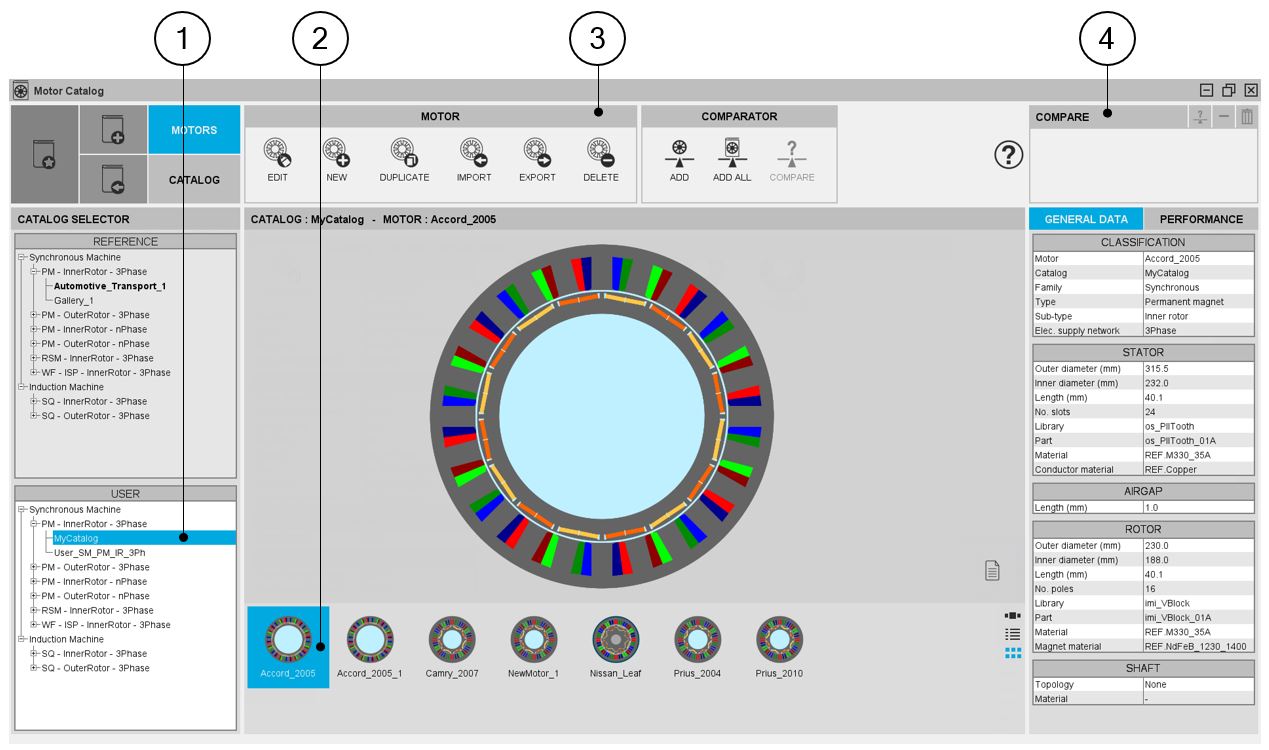Delete the selected motor
Screen dimensions: 1269x750
click(600, 153)
